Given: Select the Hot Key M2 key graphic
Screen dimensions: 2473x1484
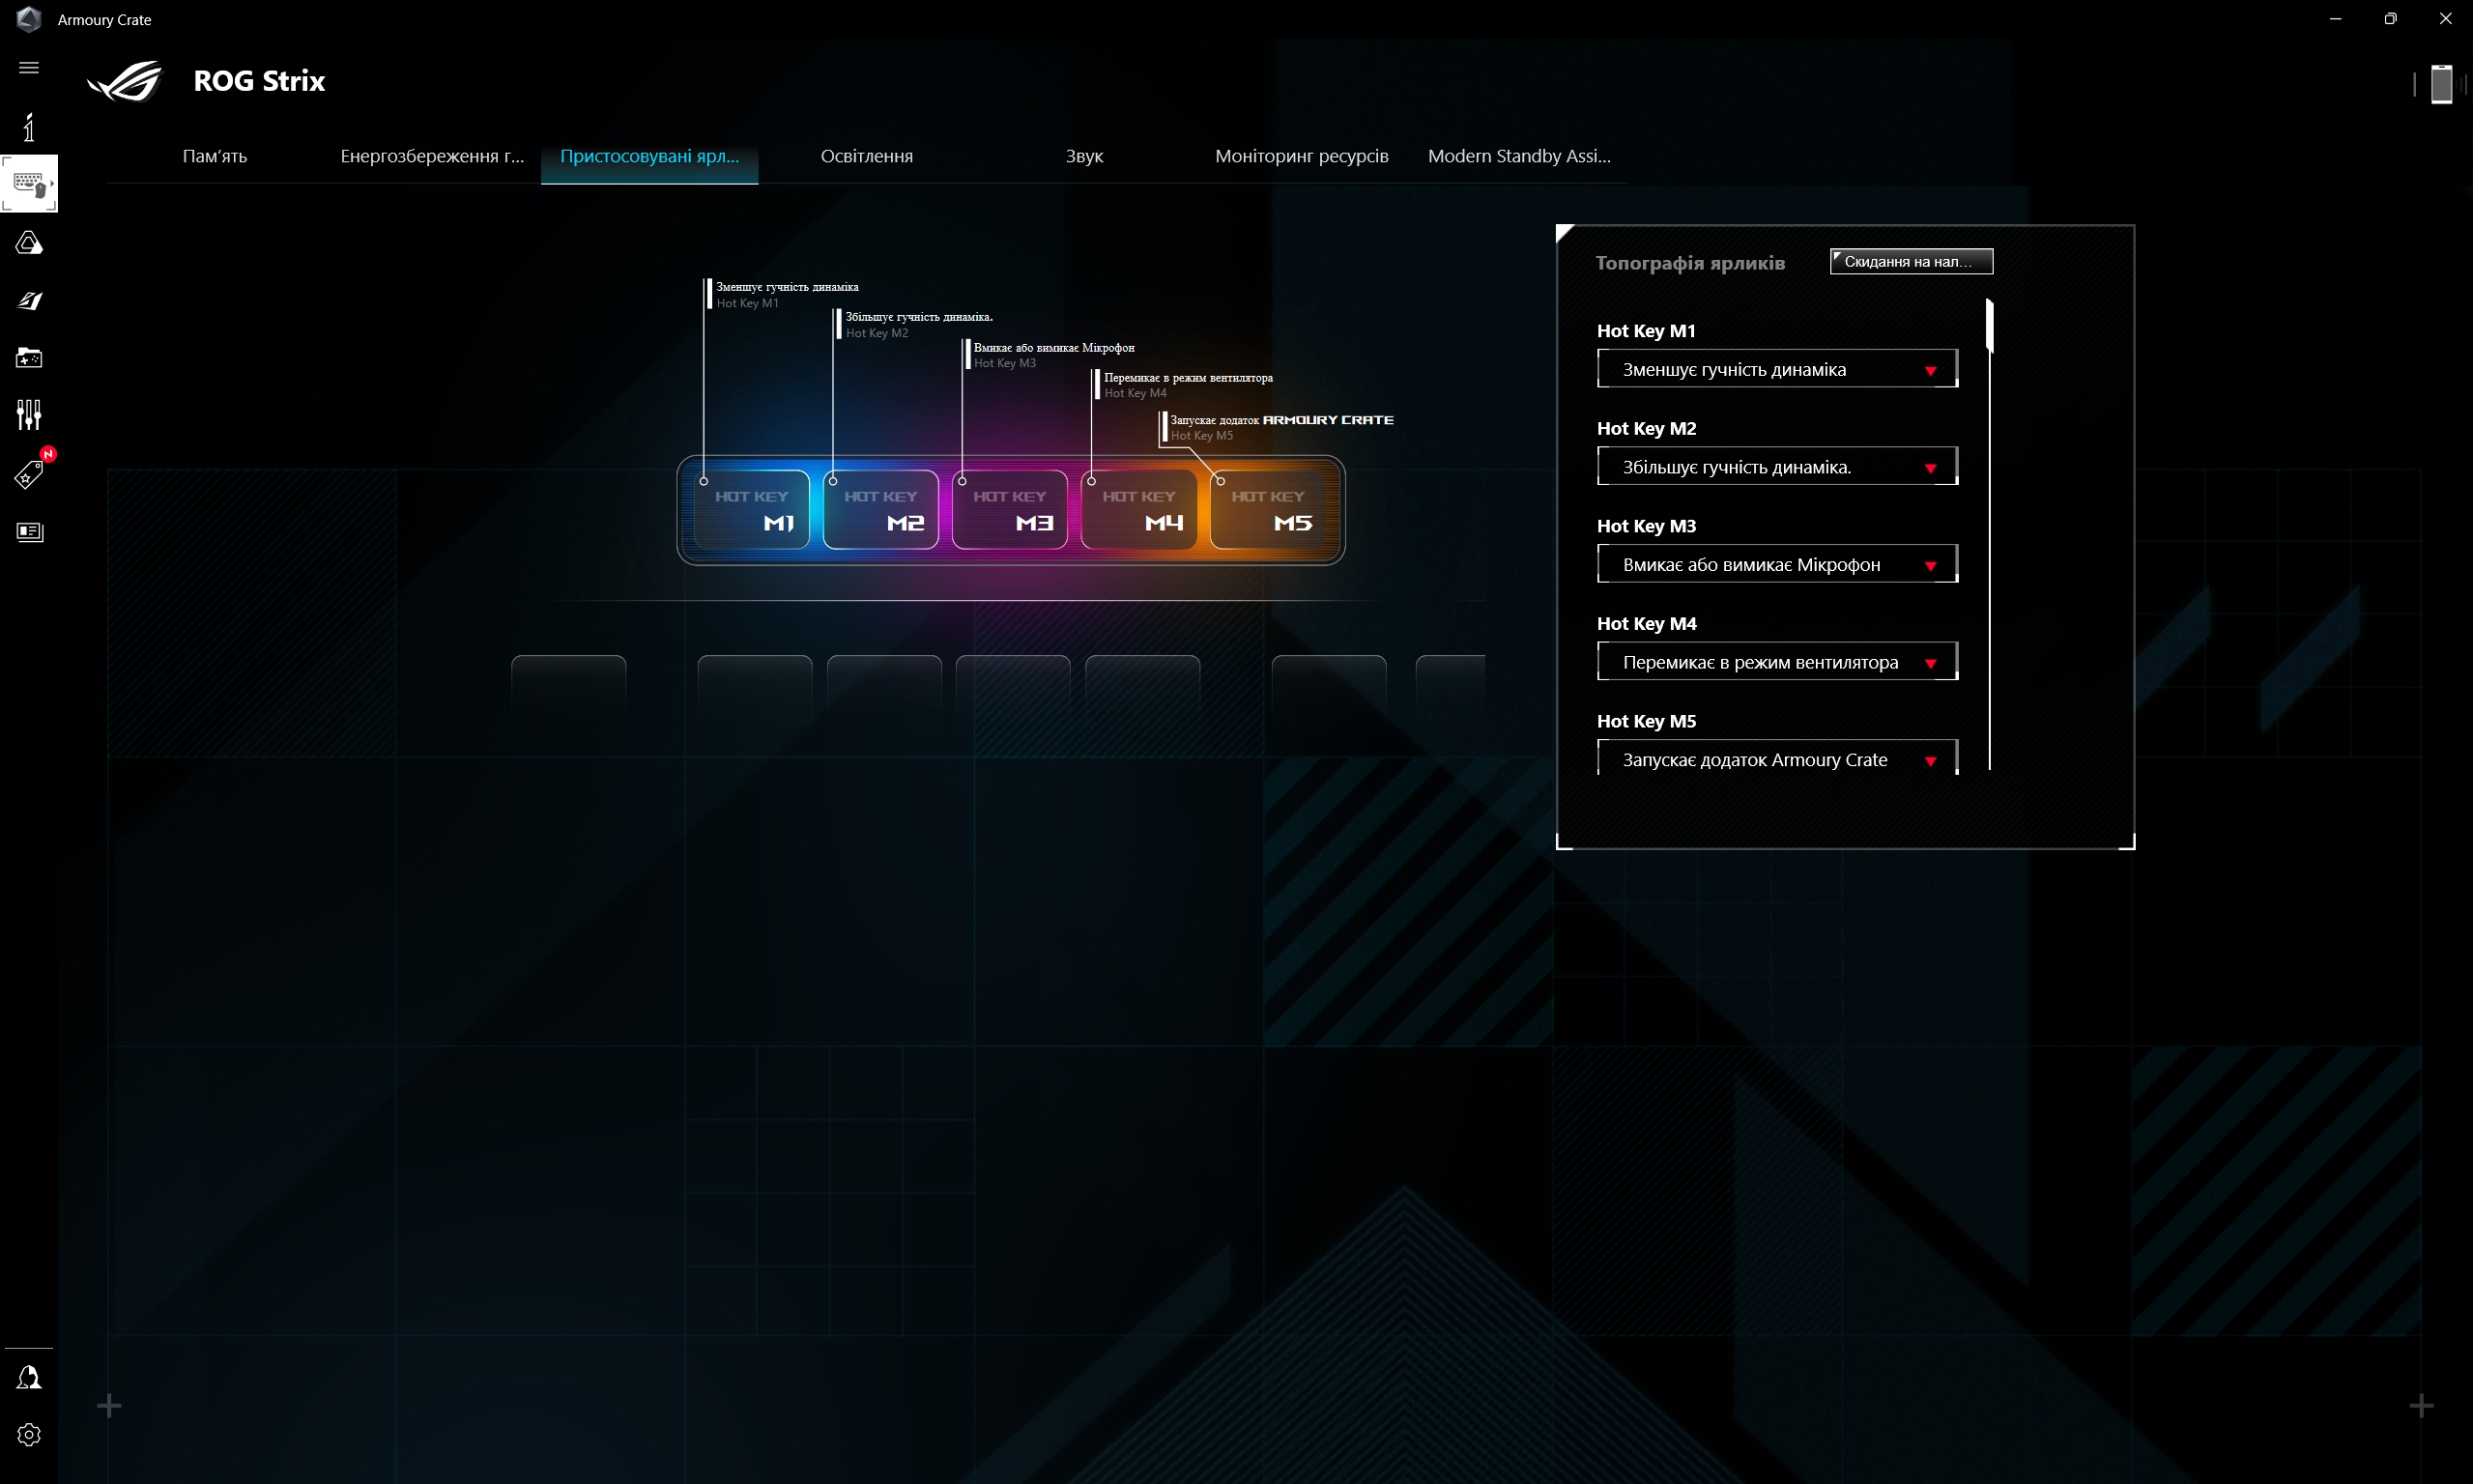Looking at the screenshot, I should (880, 510).
